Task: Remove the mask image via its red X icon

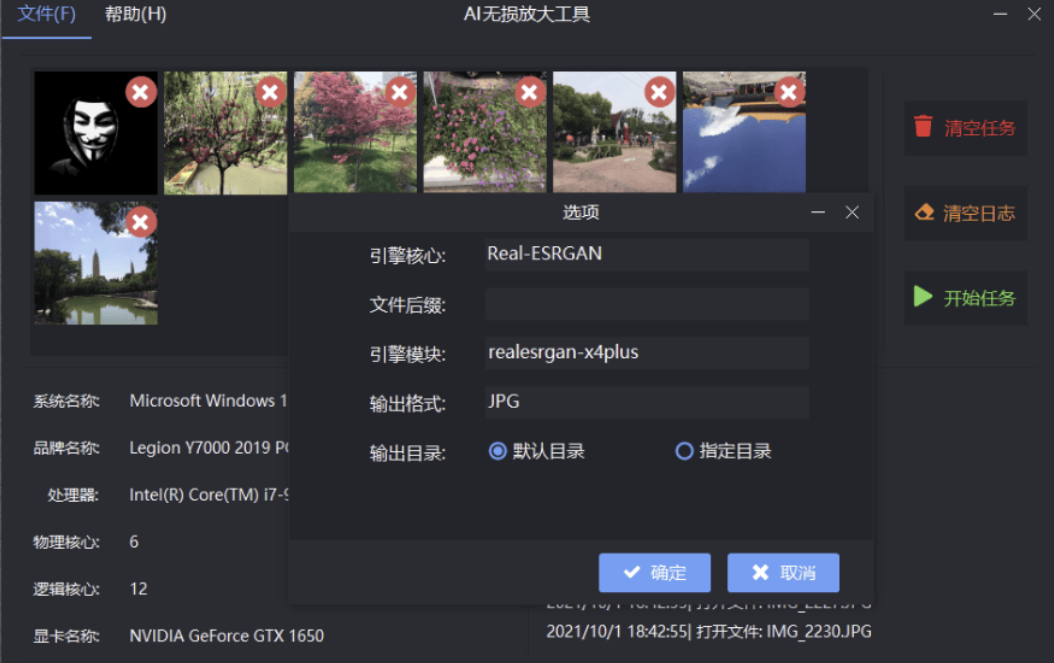Action: coord(140,91)
